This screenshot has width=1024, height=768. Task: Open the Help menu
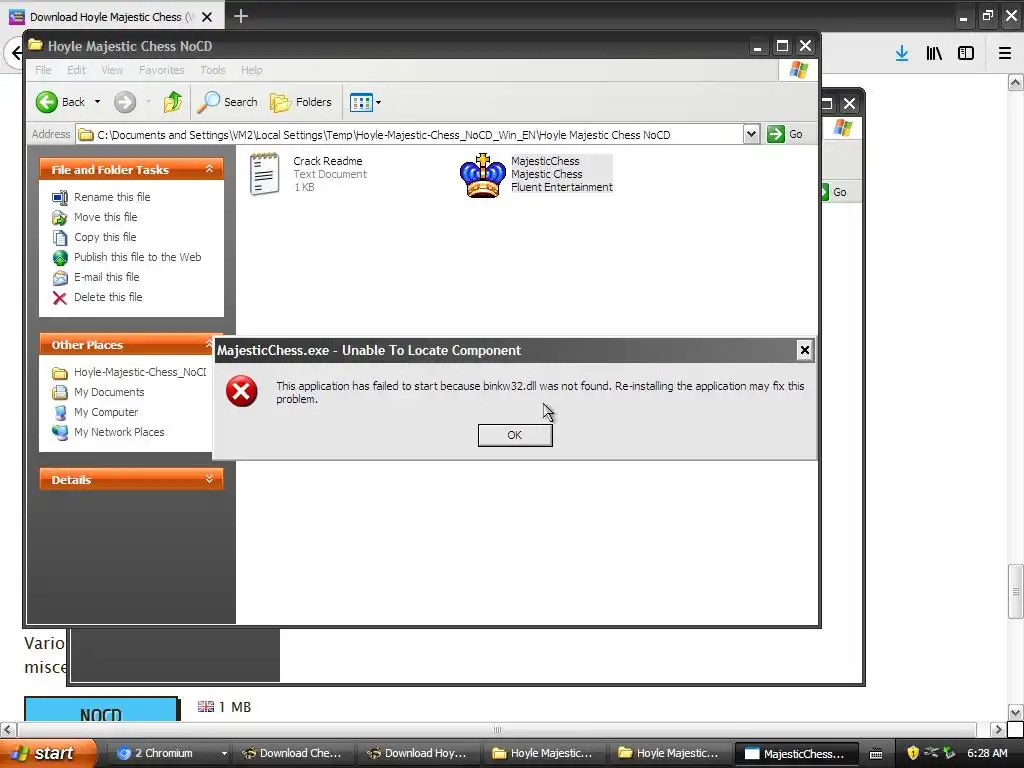[251, 70]
